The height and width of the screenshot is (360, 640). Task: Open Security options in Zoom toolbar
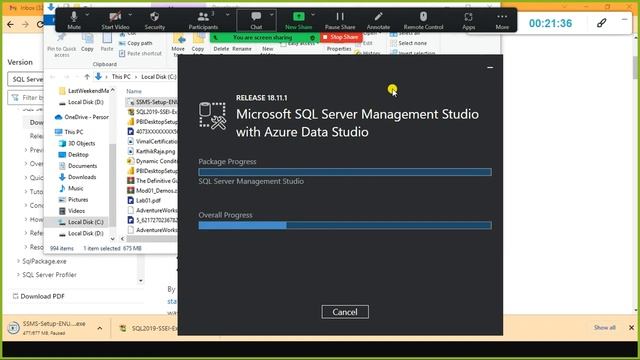point(155,20)
